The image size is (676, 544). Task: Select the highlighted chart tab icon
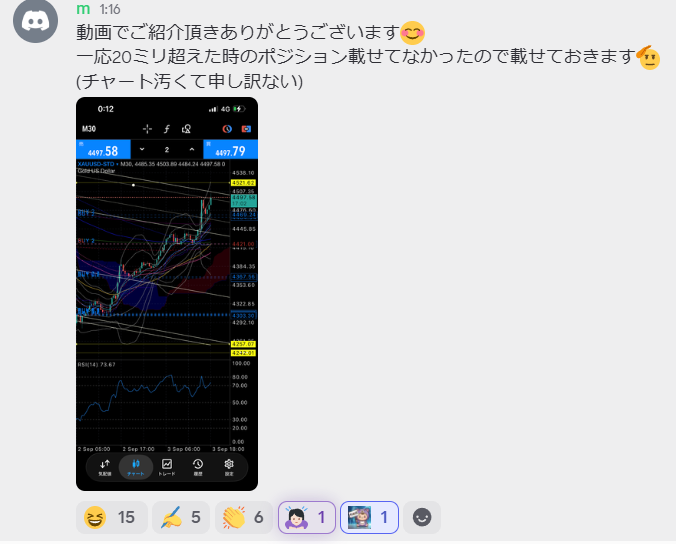coord(136,467)
